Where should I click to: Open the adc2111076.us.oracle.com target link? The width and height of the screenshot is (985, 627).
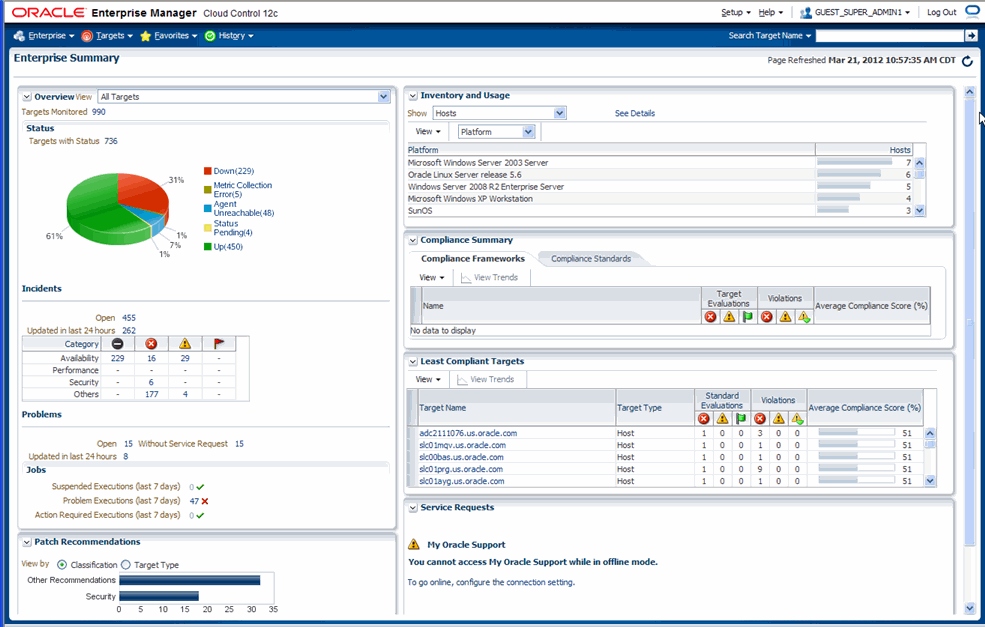pyautogui.click(x=468, y=433)
